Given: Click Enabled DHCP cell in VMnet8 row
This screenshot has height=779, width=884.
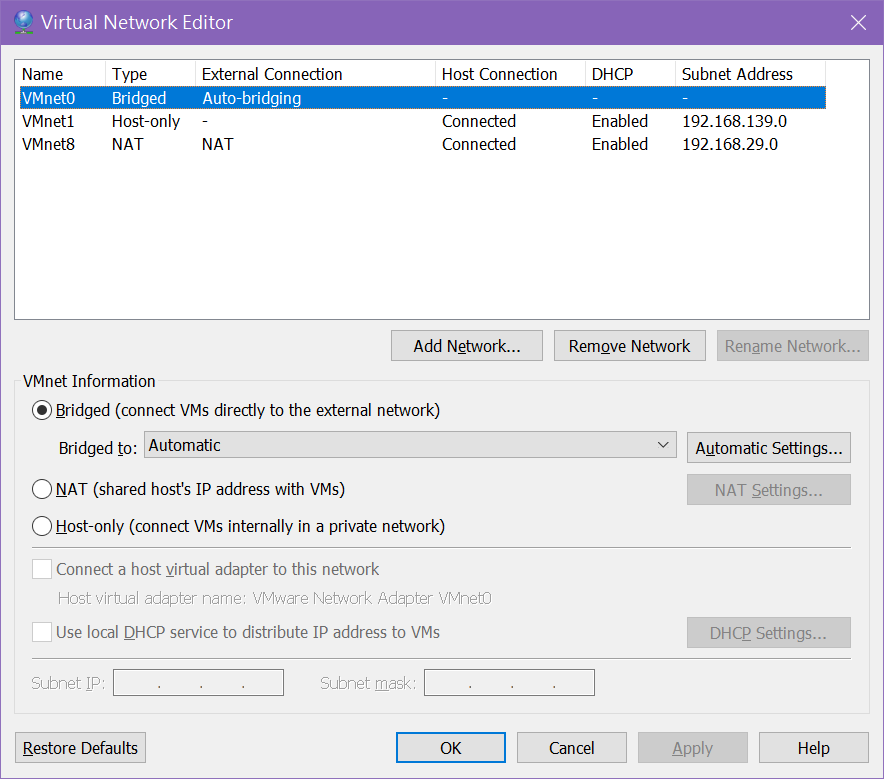Looking at the screenshot, I should click(620, 144).
